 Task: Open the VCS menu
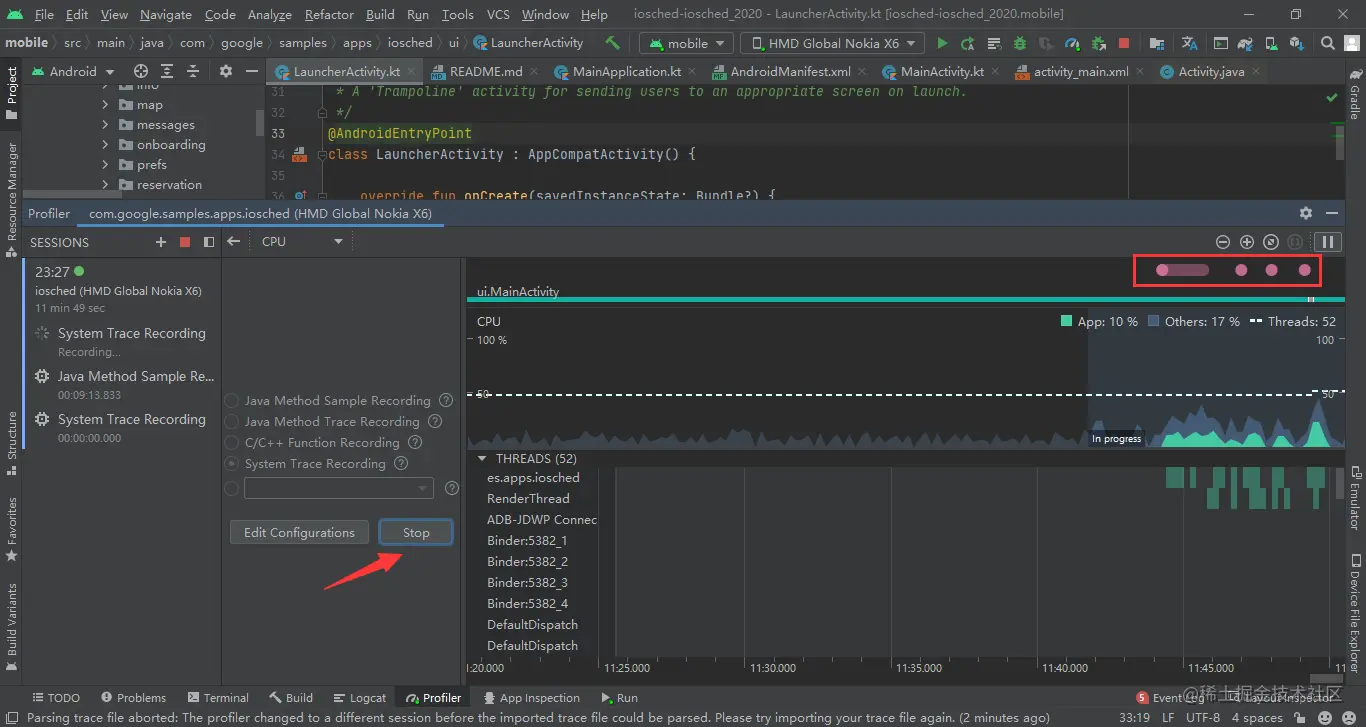coord(498,15)
